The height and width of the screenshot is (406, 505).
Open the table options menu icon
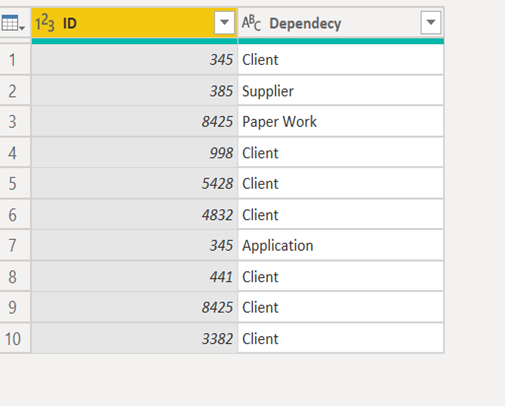[13, 23]
